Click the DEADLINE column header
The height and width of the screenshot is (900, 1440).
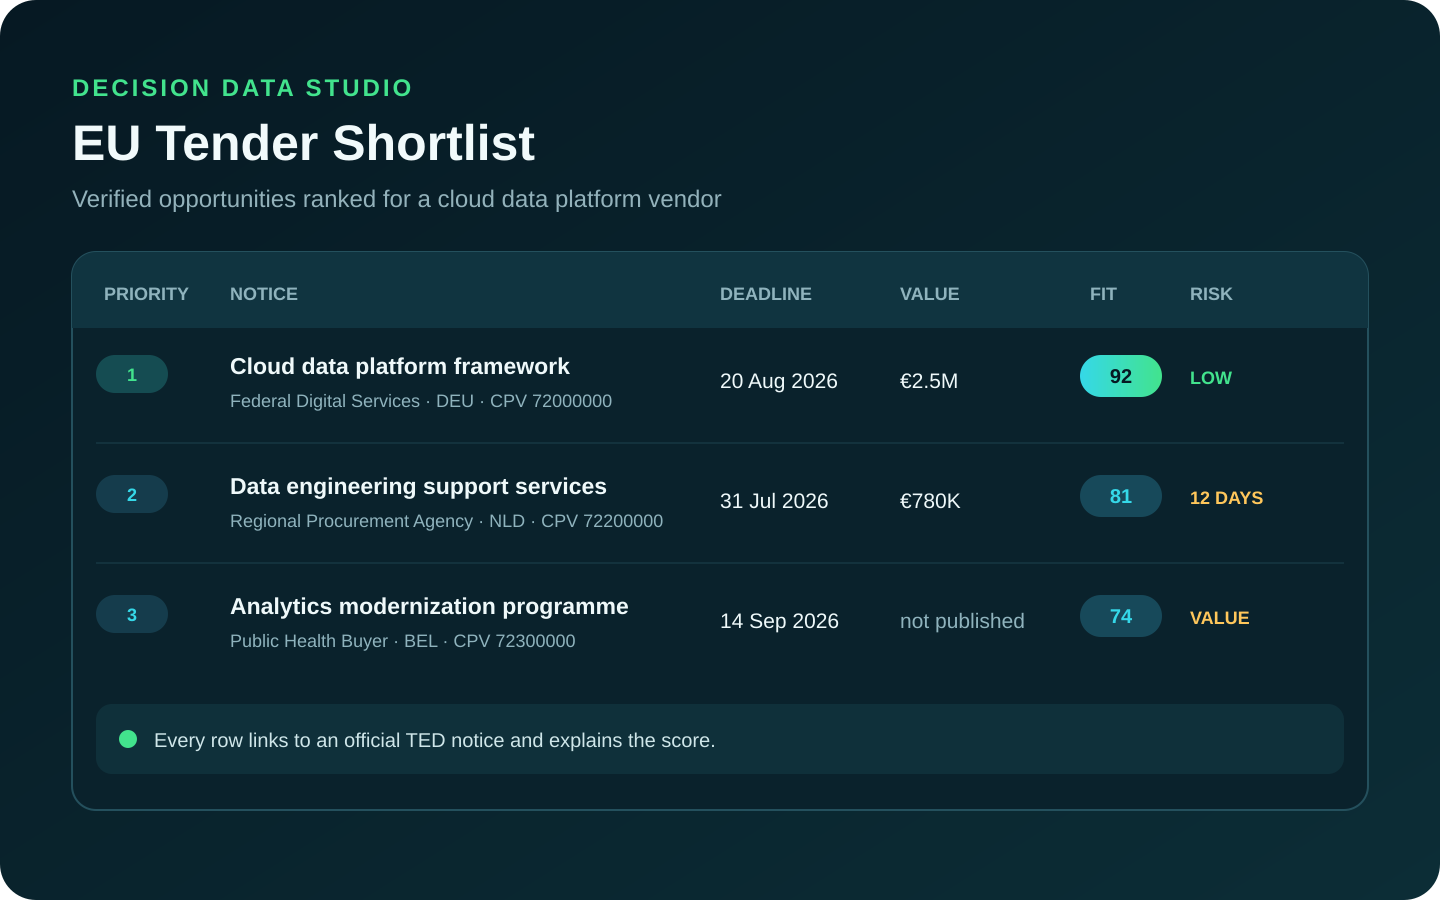[766, 294]
